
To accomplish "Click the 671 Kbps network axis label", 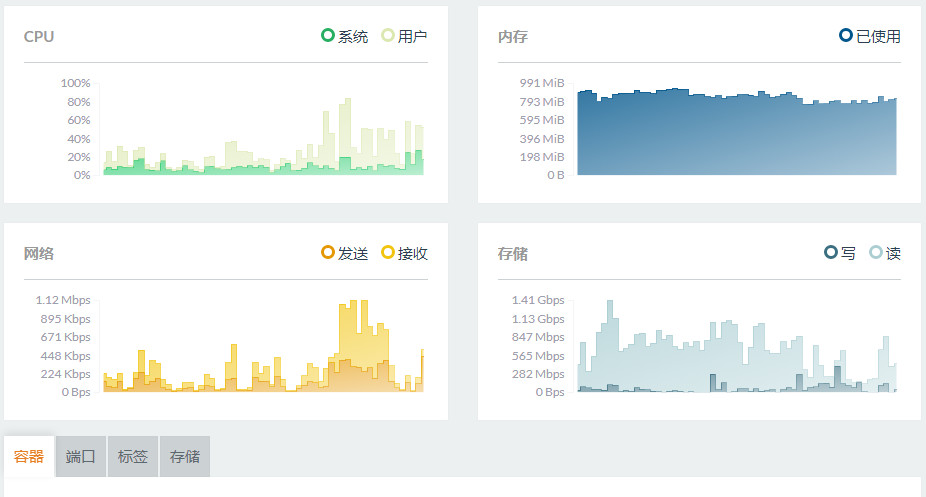I will 66,338.
